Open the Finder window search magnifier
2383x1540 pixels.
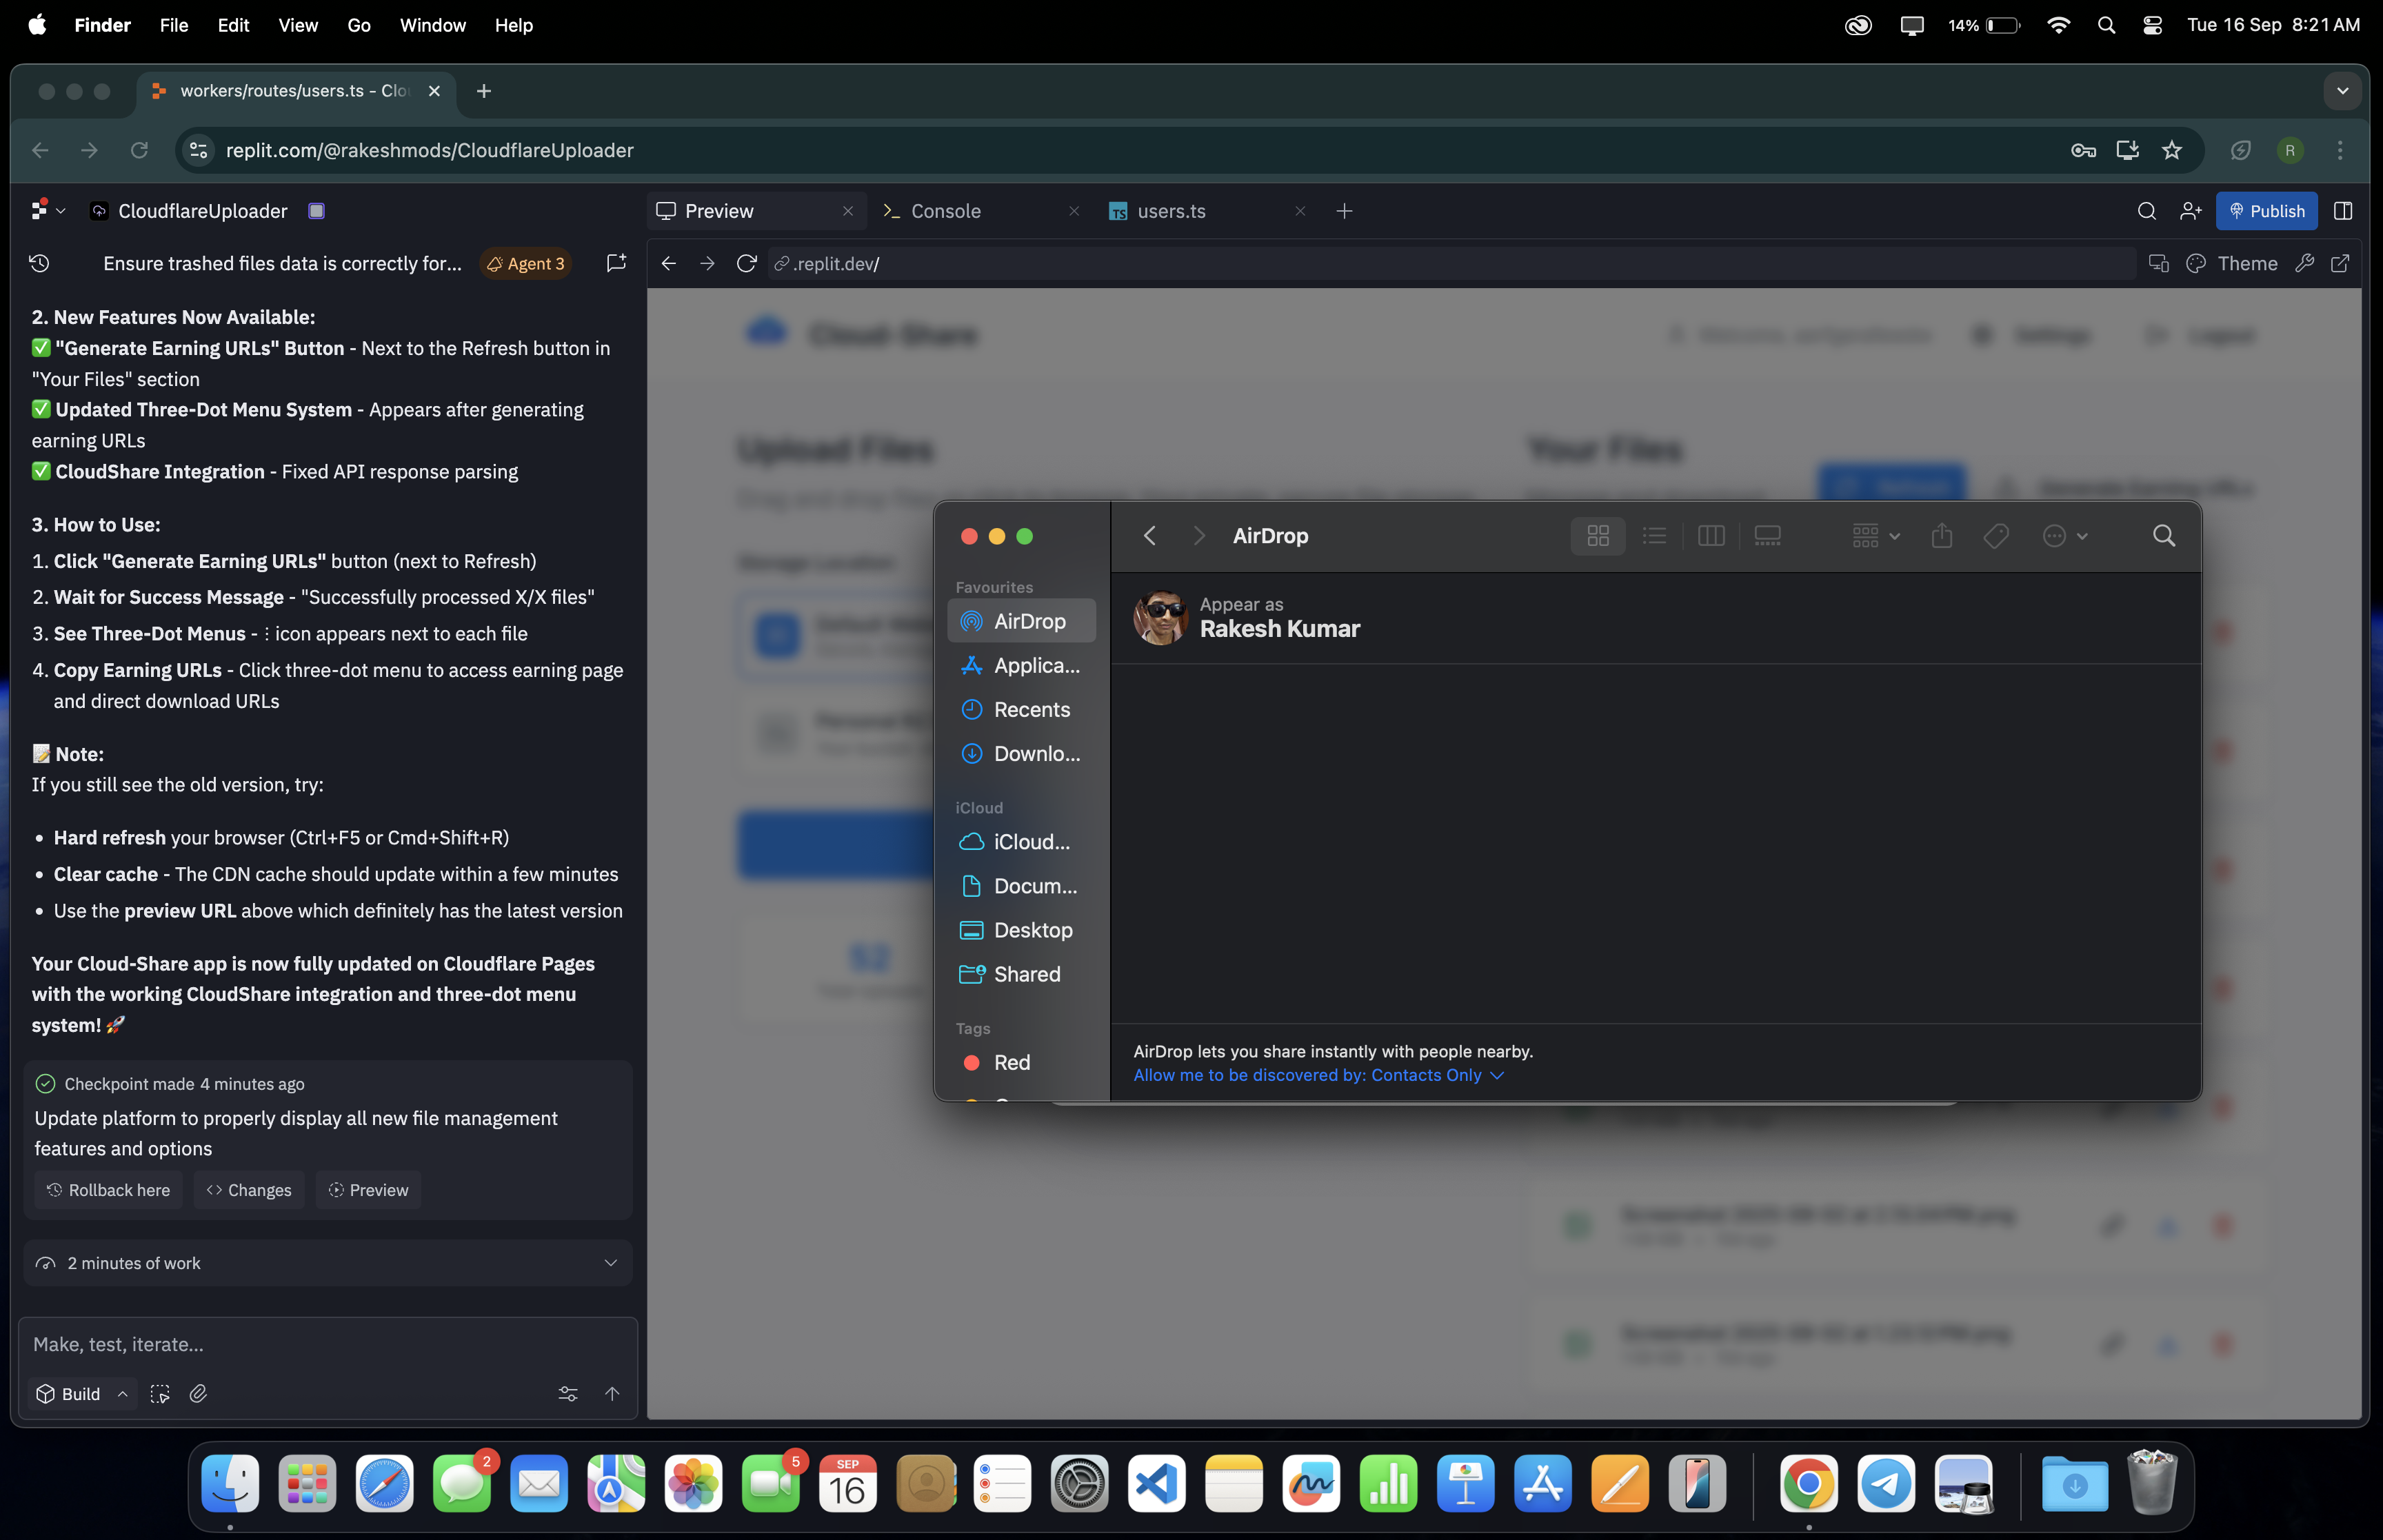[x=2164, y=536]
